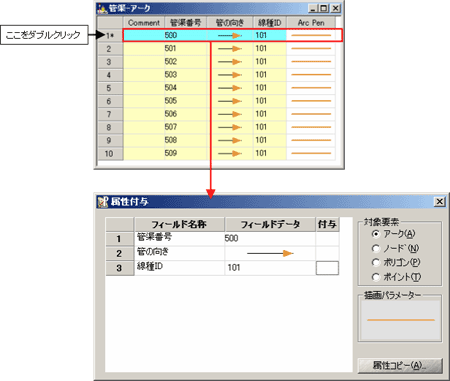
Task: Click cell with pipe number 509
Action: [x=186, y=153]
